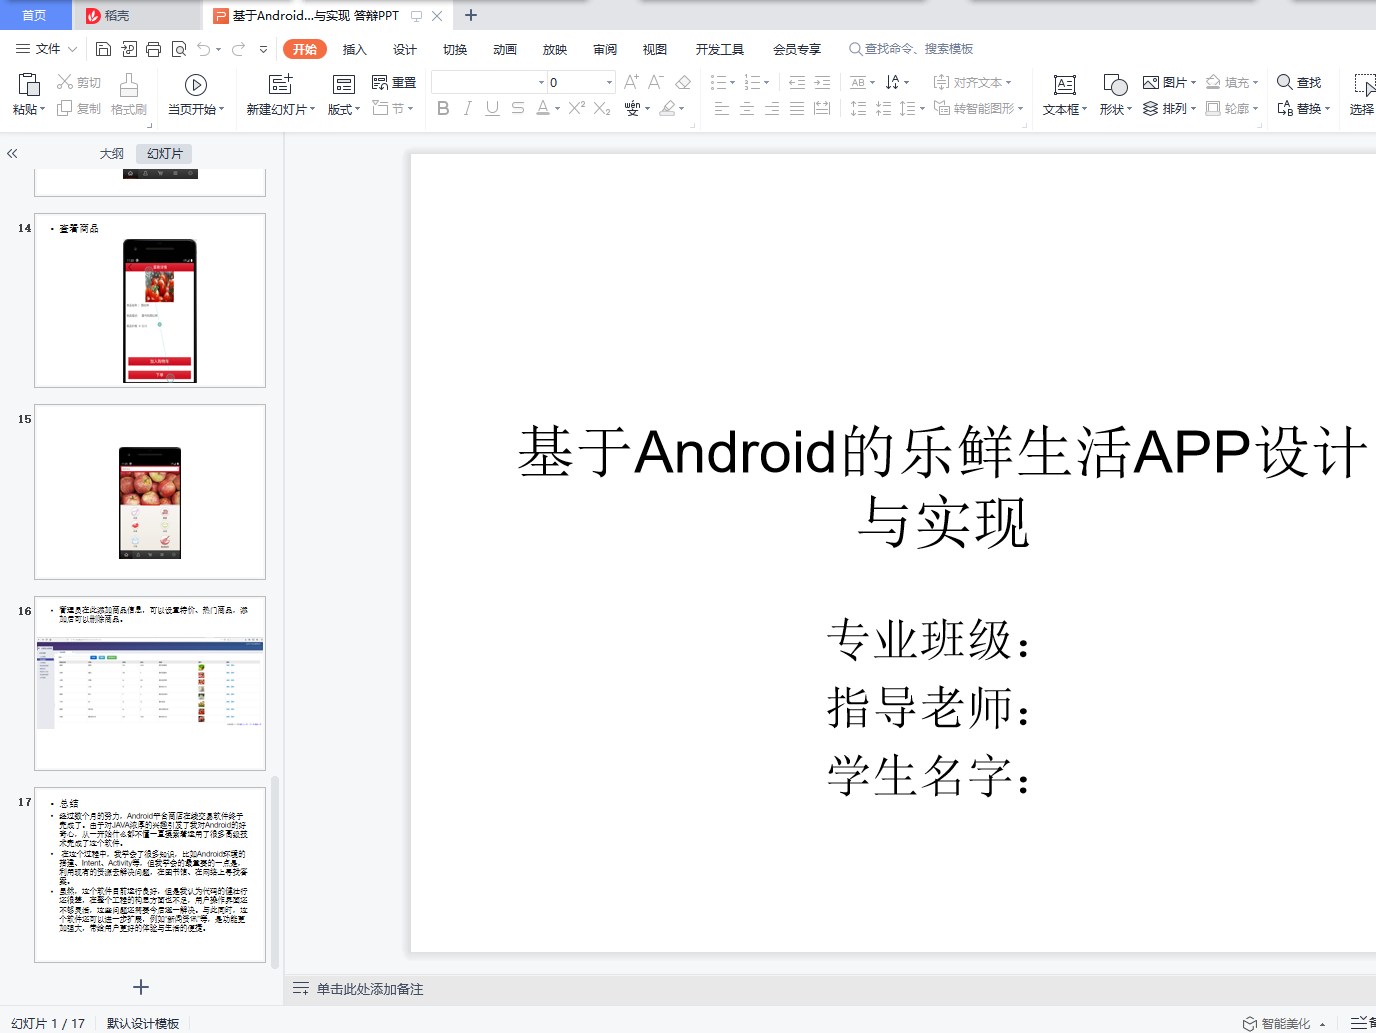Click the Print icon

pyautogui.click(x=153, y=49)
